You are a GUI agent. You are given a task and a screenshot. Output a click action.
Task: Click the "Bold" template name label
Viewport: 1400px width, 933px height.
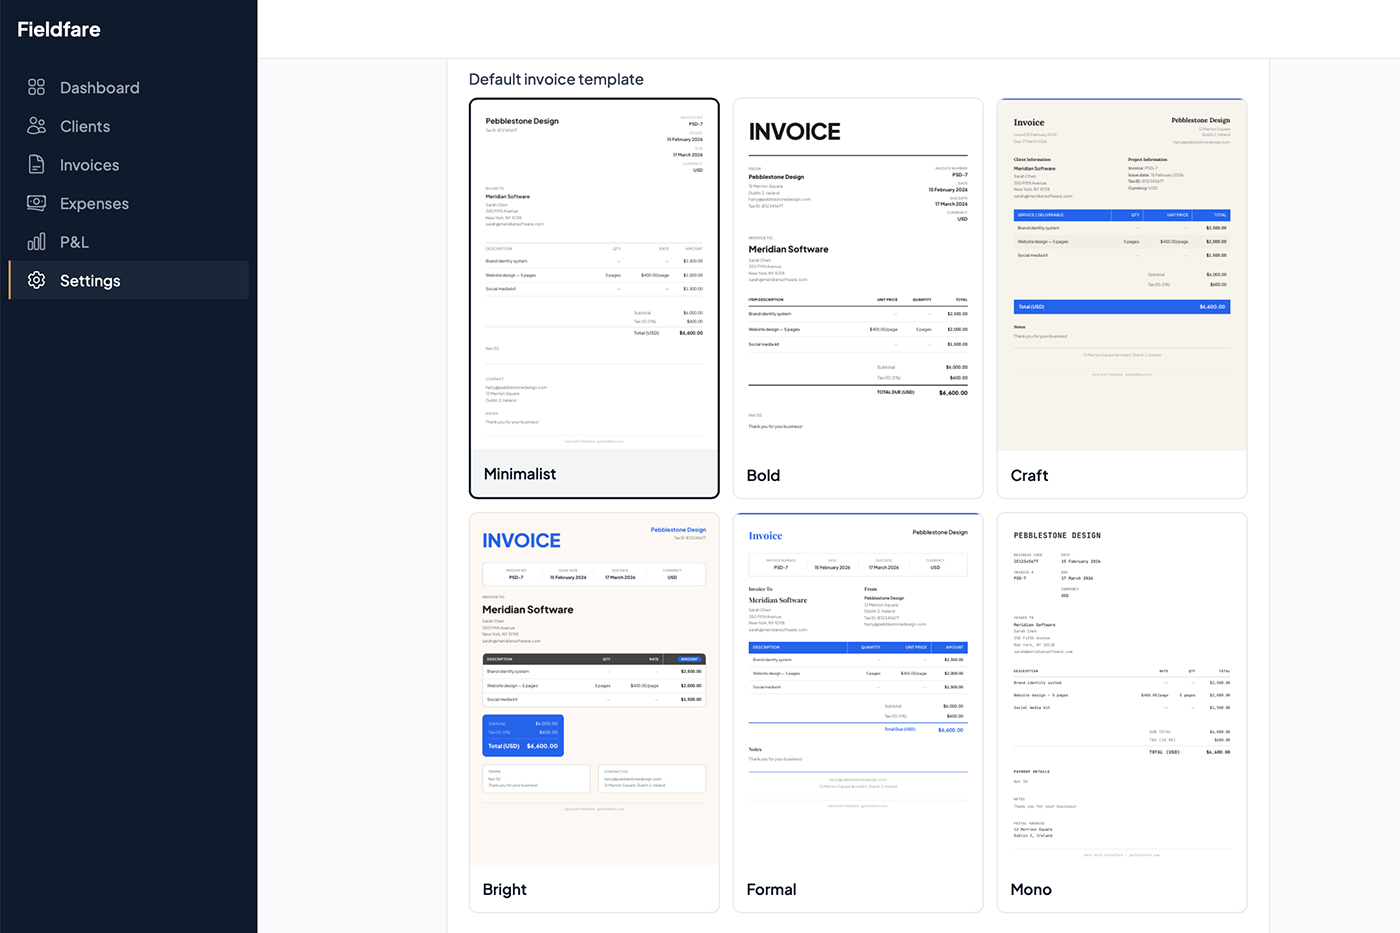click(x=763, y=476)
